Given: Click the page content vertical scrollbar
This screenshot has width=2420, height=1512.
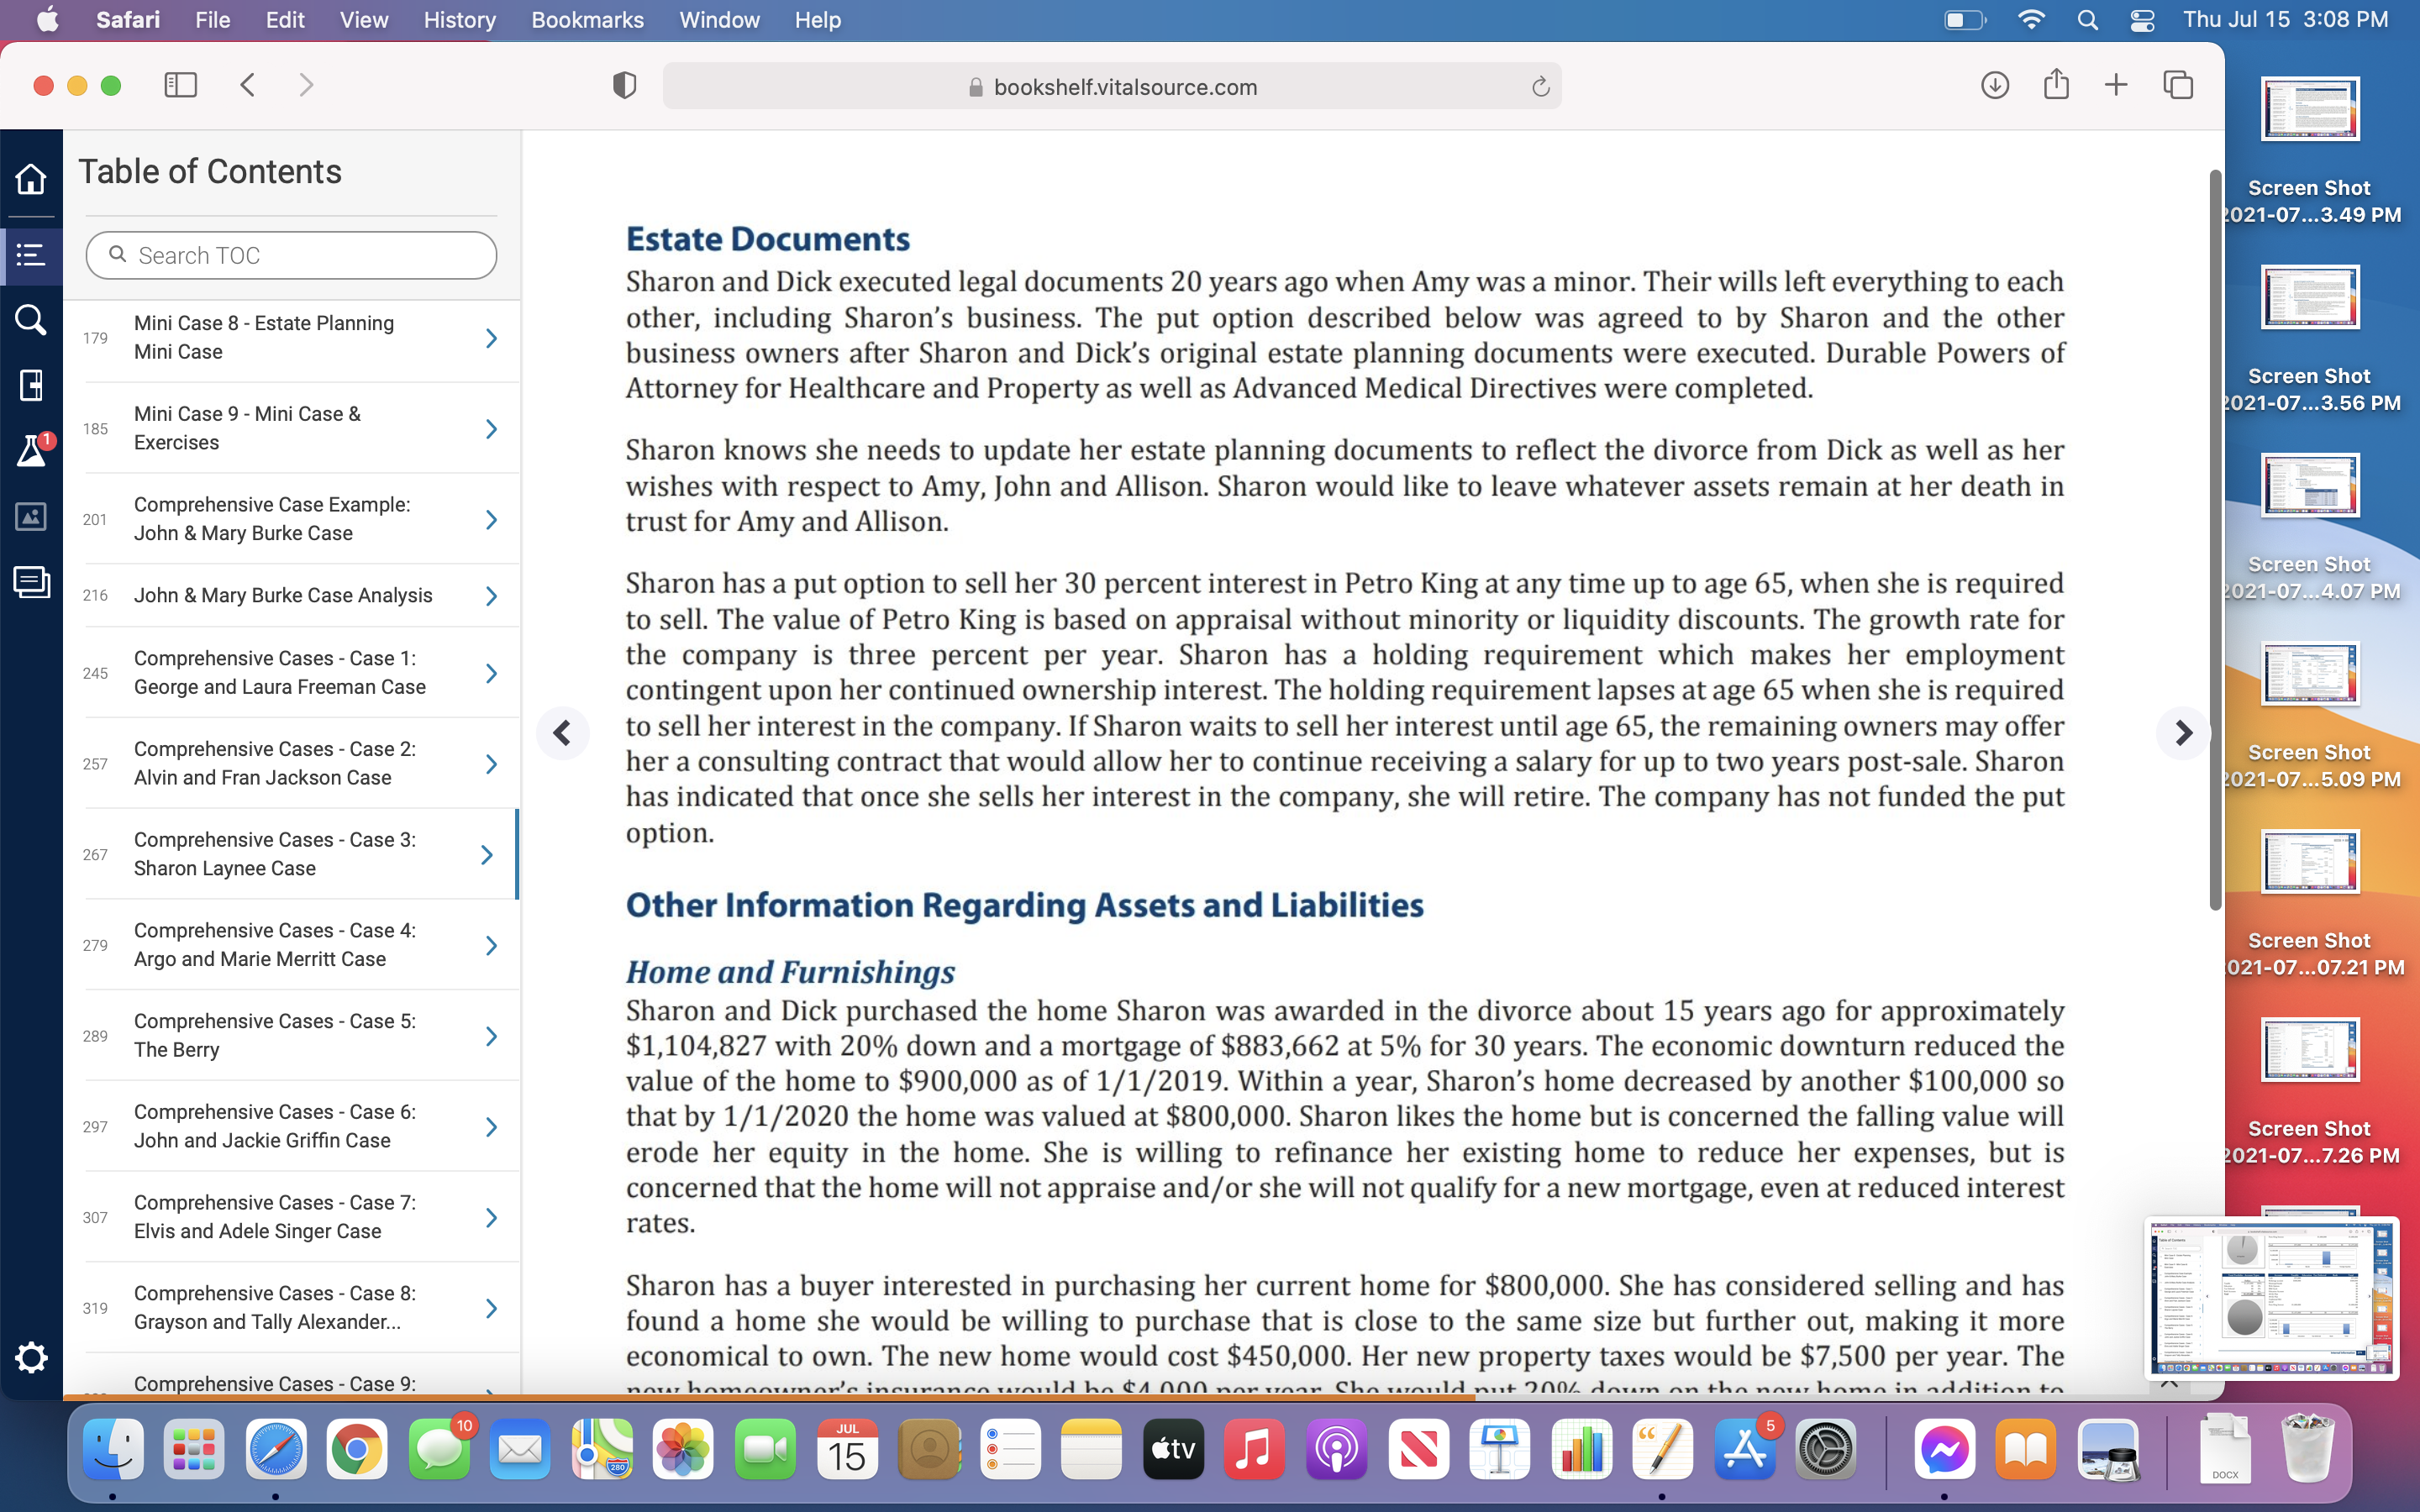Looking at the screenshot, I should click(x=2215, y=540).
